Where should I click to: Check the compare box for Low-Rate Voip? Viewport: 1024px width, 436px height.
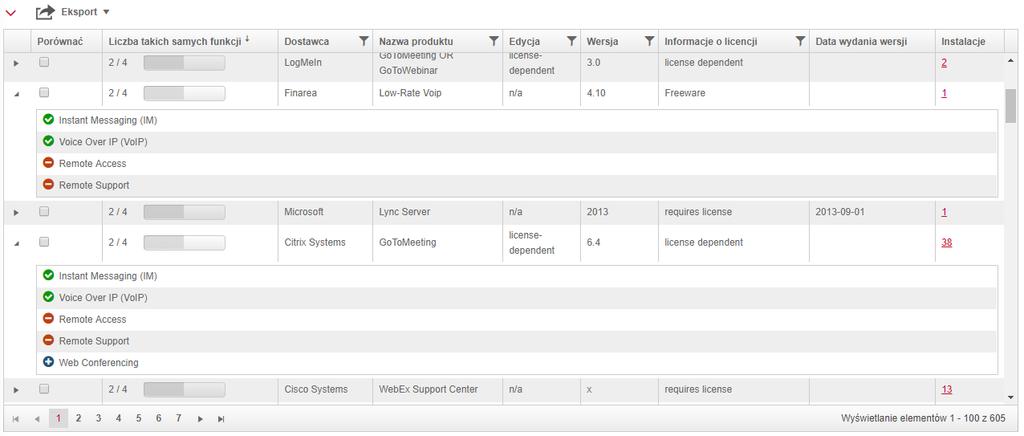pos(43,92)
